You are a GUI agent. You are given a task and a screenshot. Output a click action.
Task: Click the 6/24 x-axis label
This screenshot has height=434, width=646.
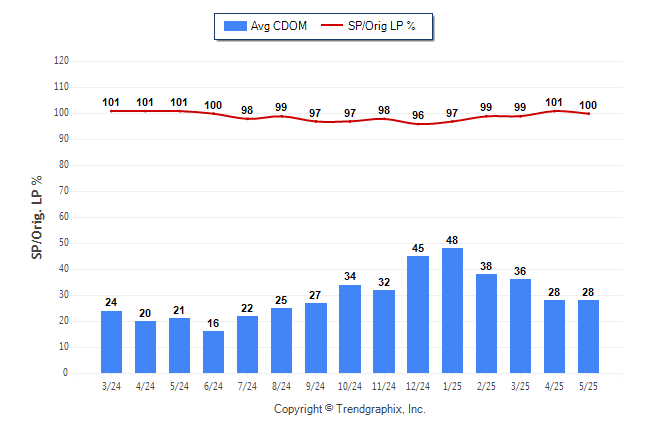(x=213, y=387)
